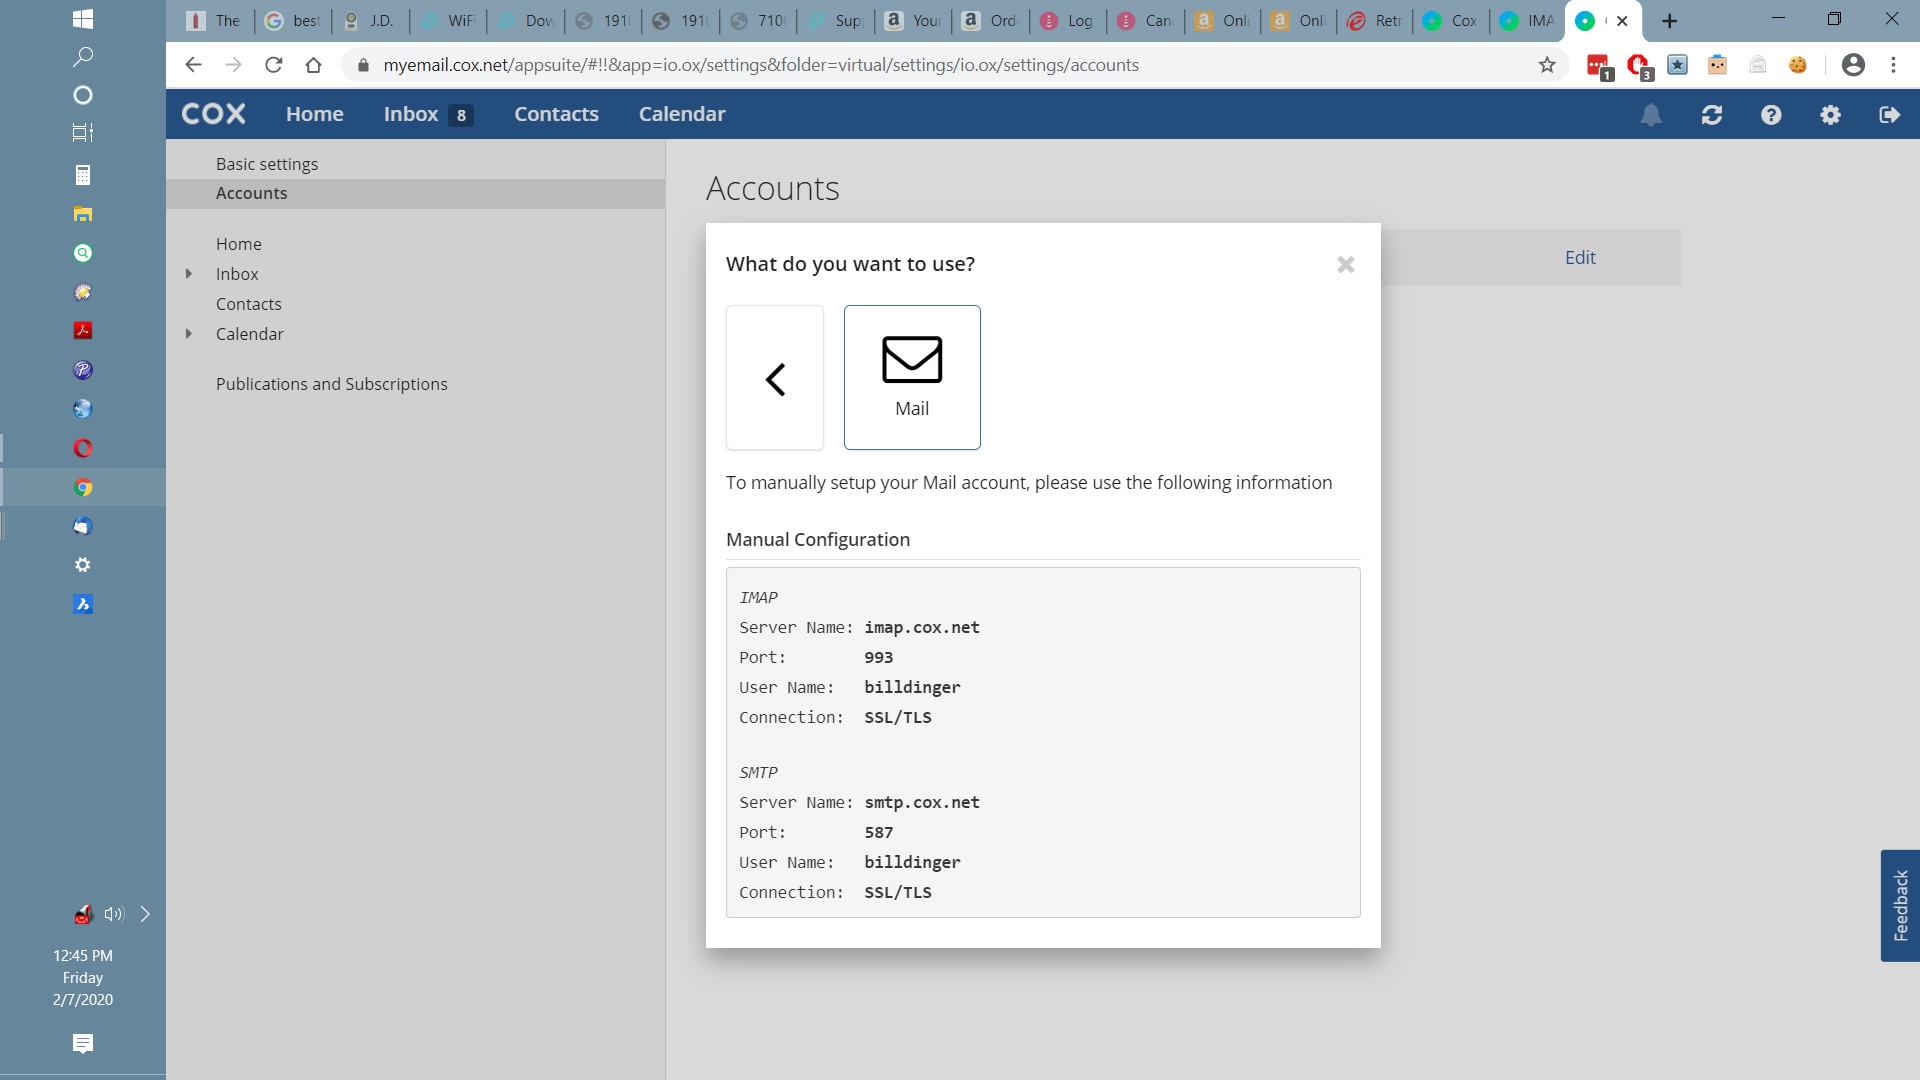
Task: Show hidden system tray icons chevron
Action: point(145,914)
